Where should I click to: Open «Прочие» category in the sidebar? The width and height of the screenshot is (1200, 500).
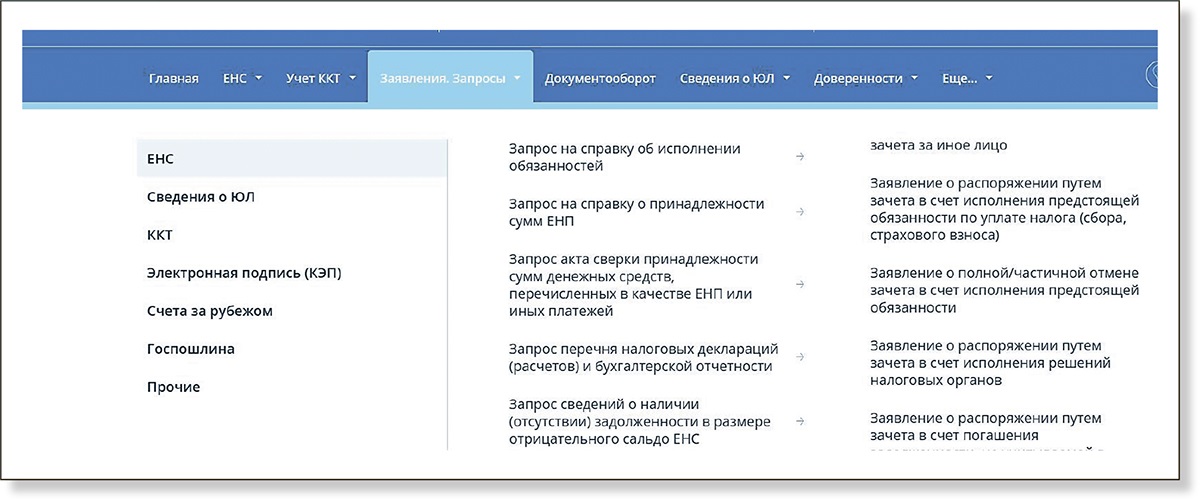(x=174, y=387)
